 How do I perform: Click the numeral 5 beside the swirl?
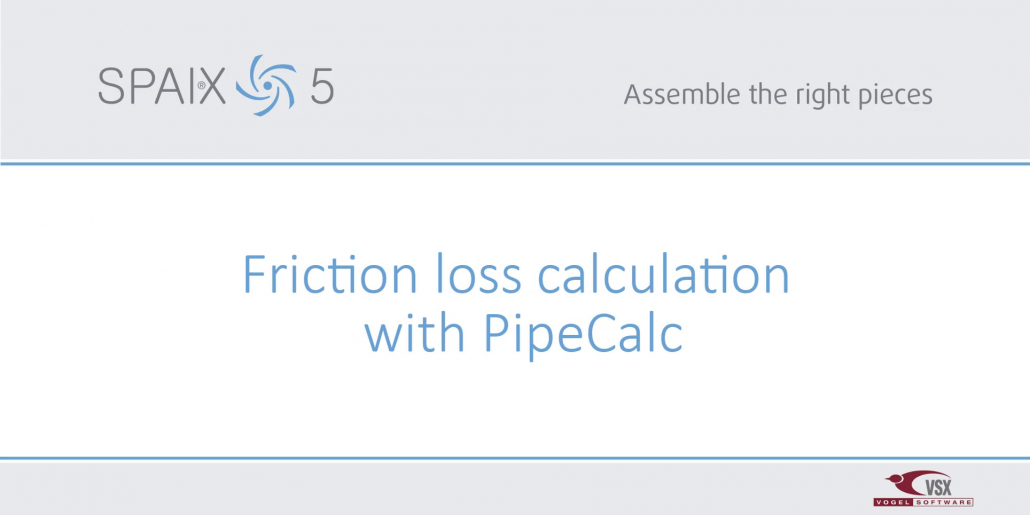pyautogui.click(x=322, y=87)
